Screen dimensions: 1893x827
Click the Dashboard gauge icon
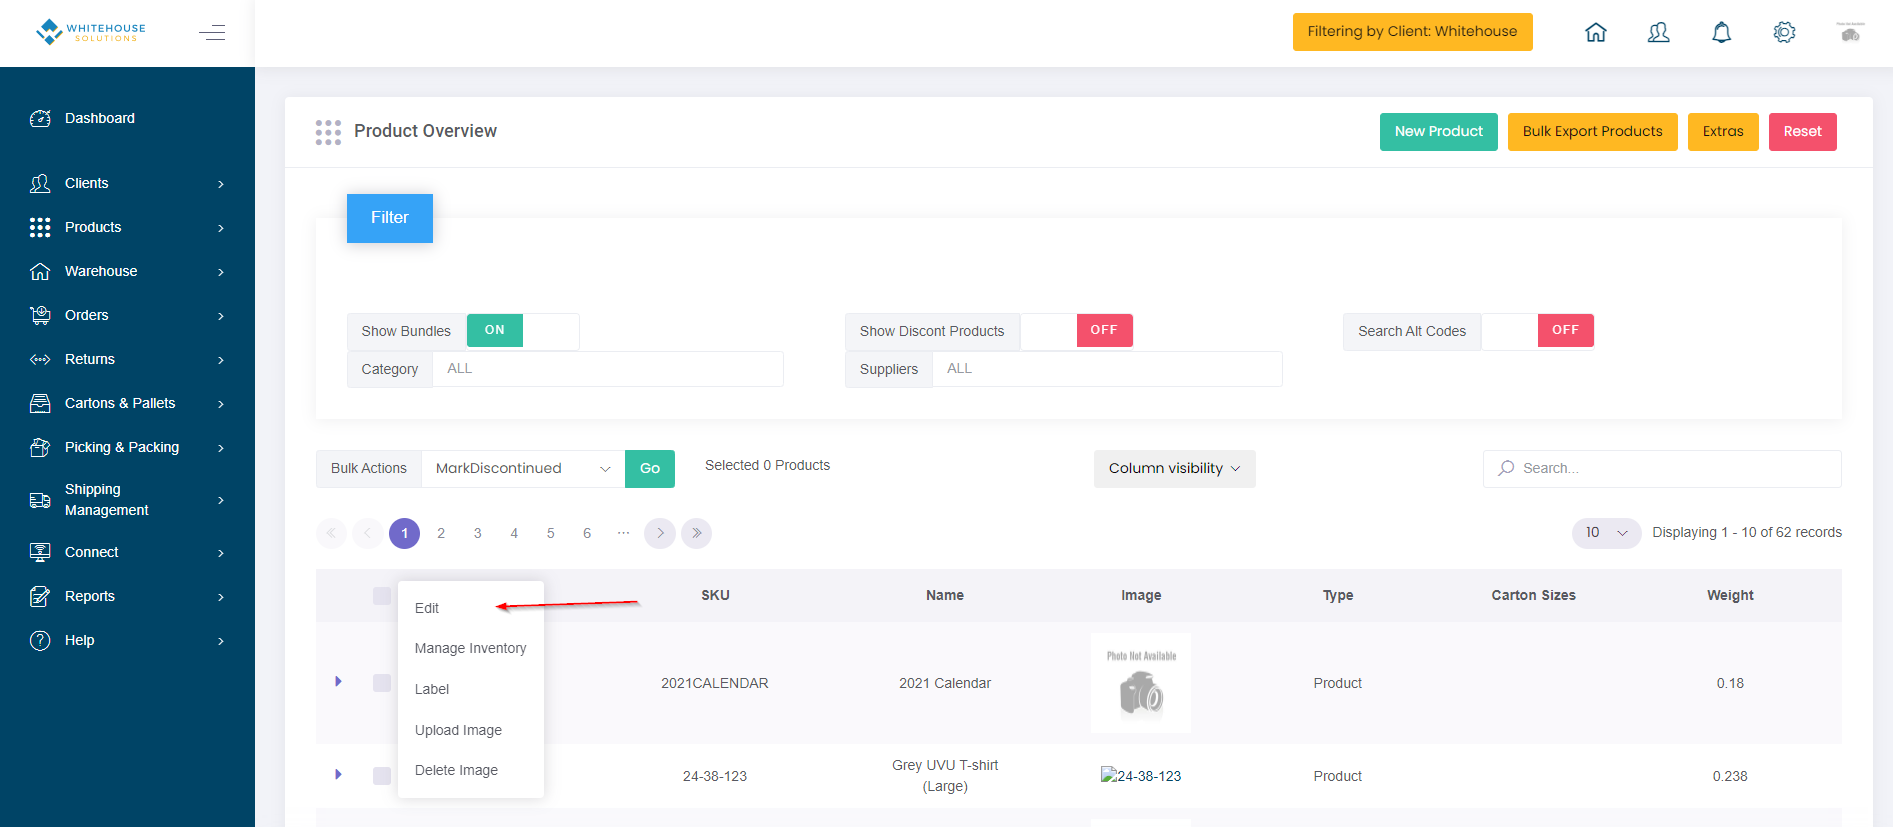tap(40, 118)
